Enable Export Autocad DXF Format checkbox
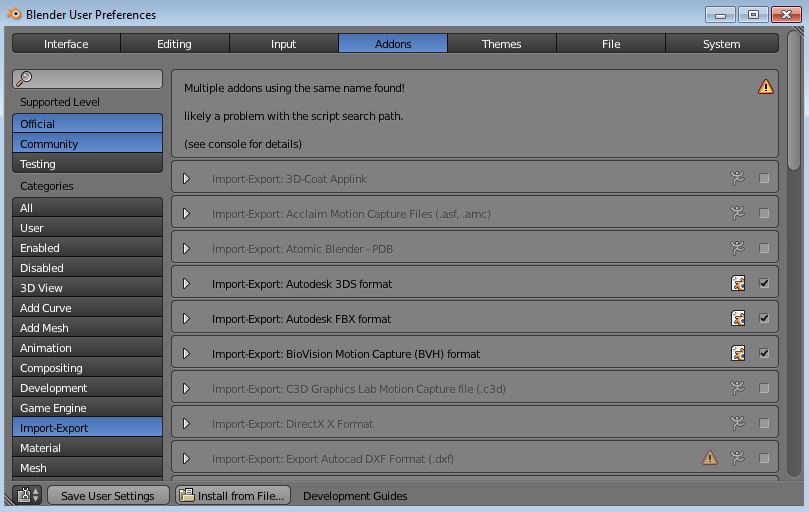This screenshot has width=809, height=512. pos(764,458)
